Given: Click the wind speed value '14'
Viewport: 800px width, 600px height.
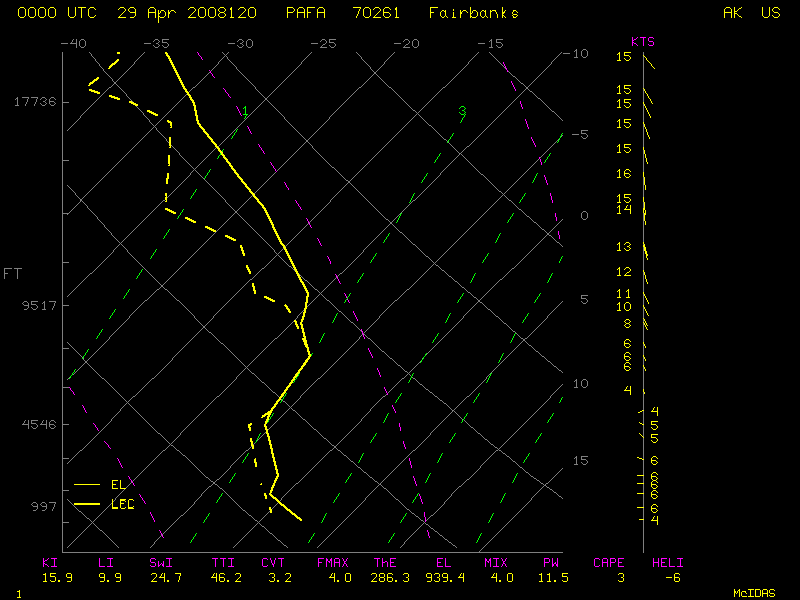Looking at the screenshot, I should [x=623, y=210].
